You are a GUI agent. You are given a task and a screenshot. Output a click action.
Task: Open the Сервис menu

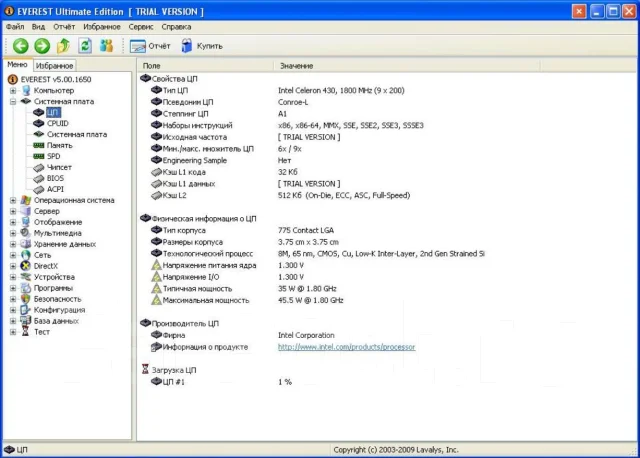[141, 27]
